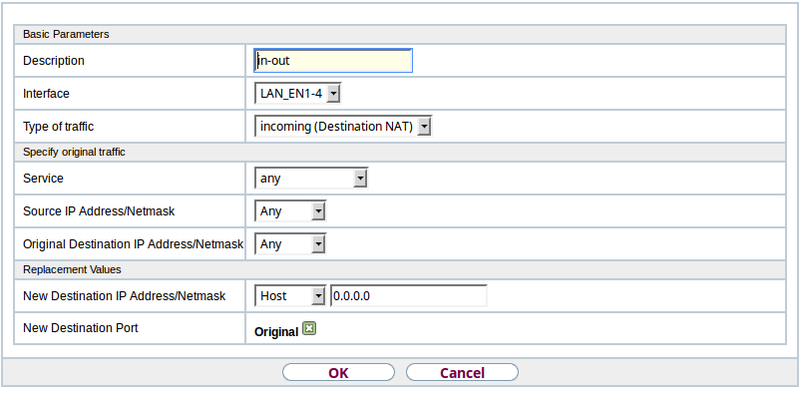Open the New Destination Host type dropdown

tap(290, 296)
